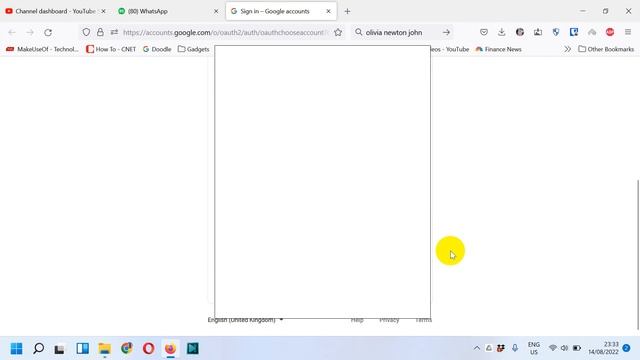Launch Chrome from the taskbar

coord(127,349)
